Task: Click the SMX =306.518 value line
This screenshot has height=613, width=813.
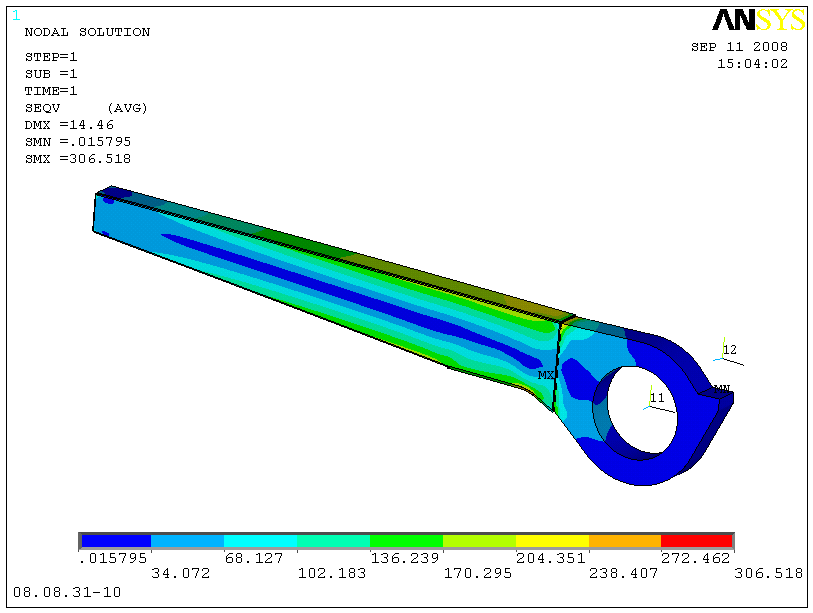Action: pos(78,158)
